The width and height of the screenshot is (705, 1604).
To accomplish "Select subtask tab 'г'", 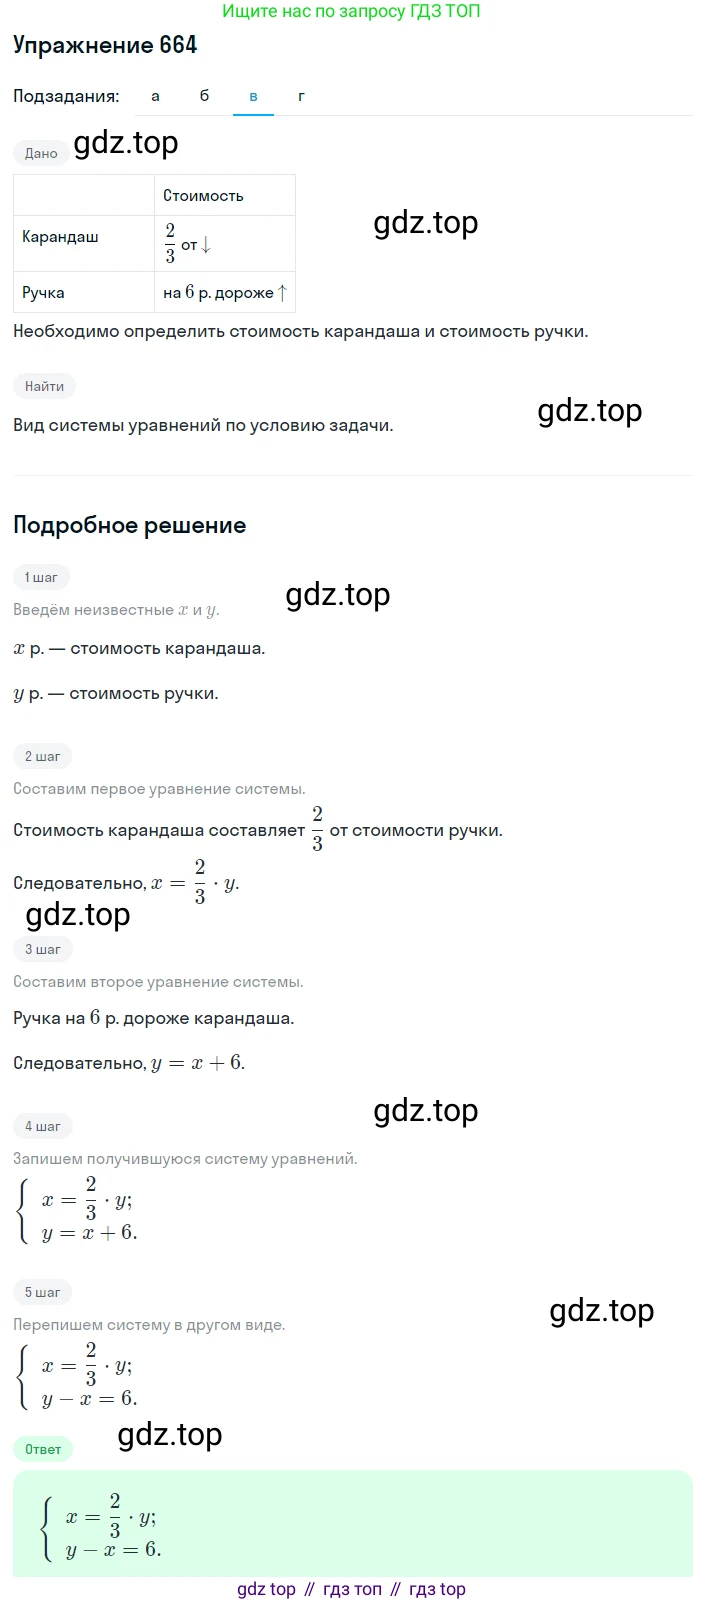I will (x=302, y=96).
